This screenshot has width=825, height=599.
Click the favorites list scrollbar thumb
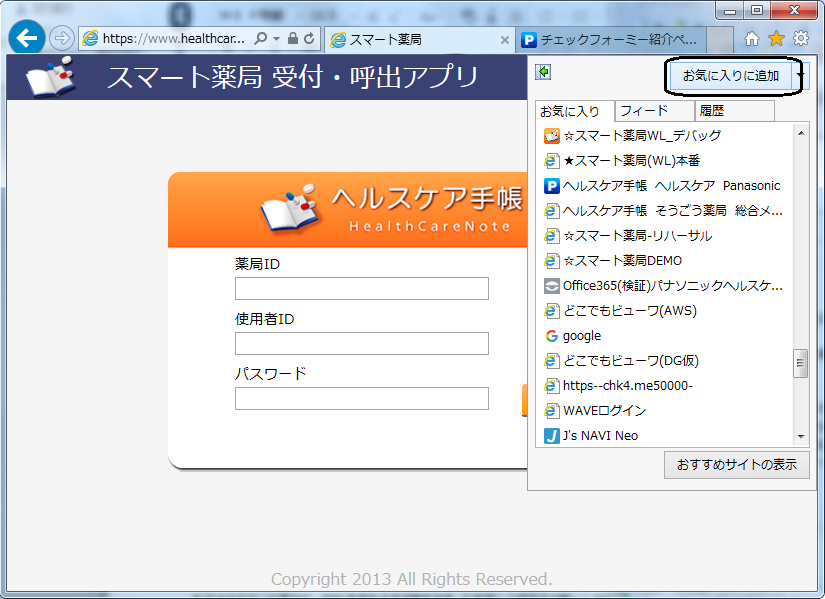point(800,363)
